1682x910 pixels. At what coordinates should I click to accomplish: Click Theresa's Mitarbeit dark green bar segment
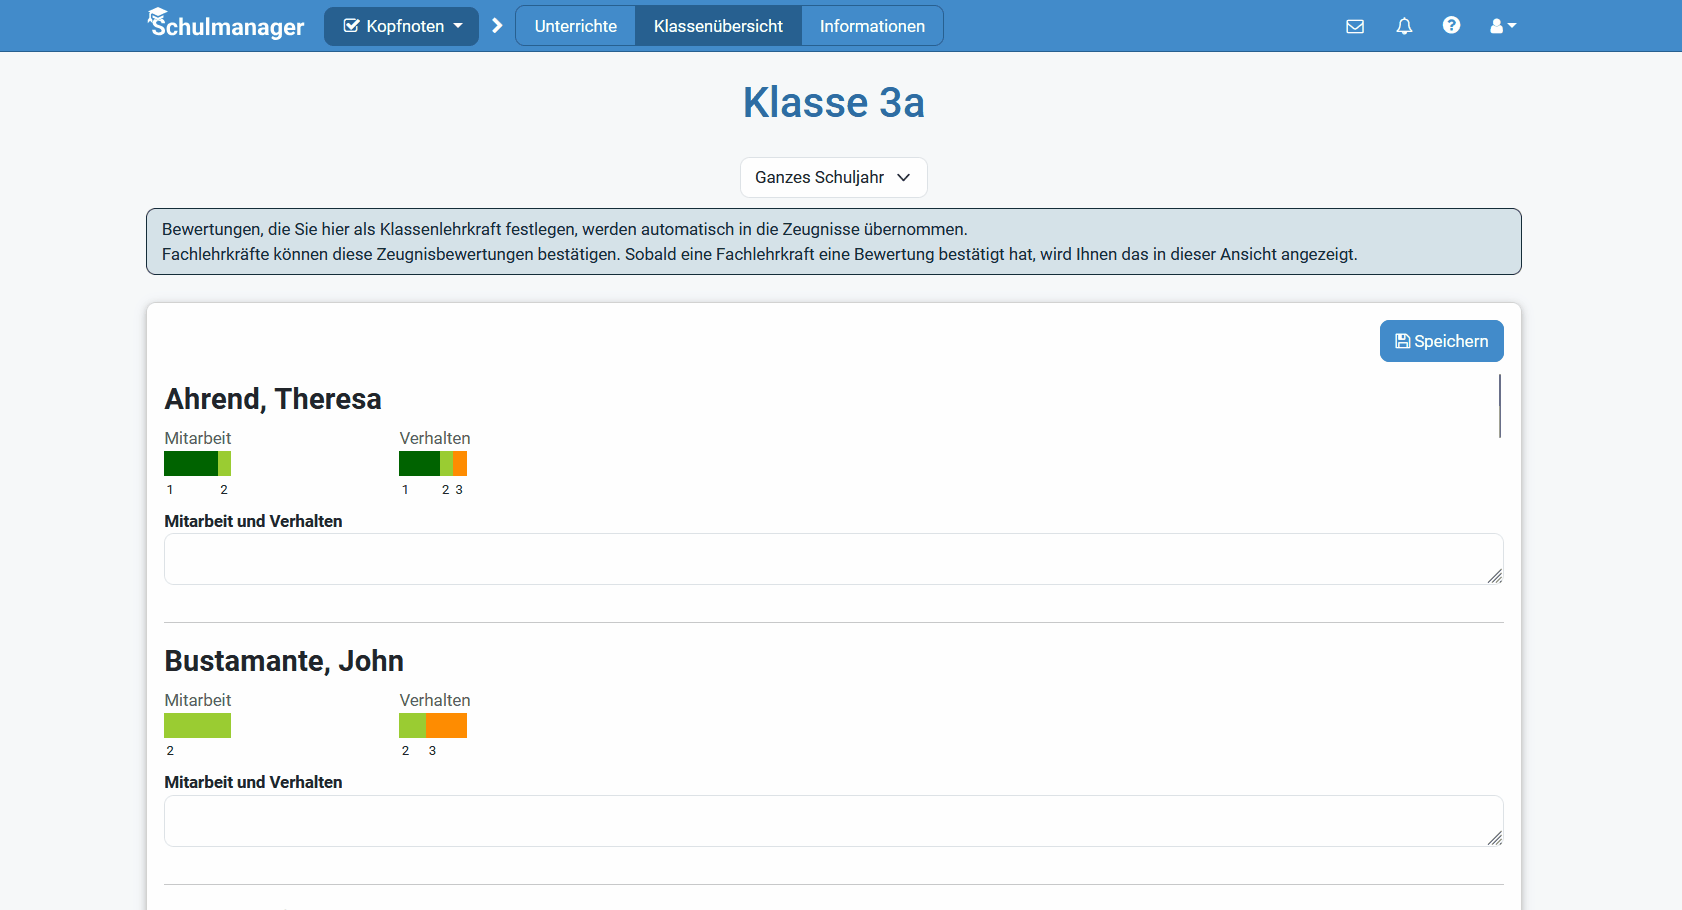click(x=191, y=463)
